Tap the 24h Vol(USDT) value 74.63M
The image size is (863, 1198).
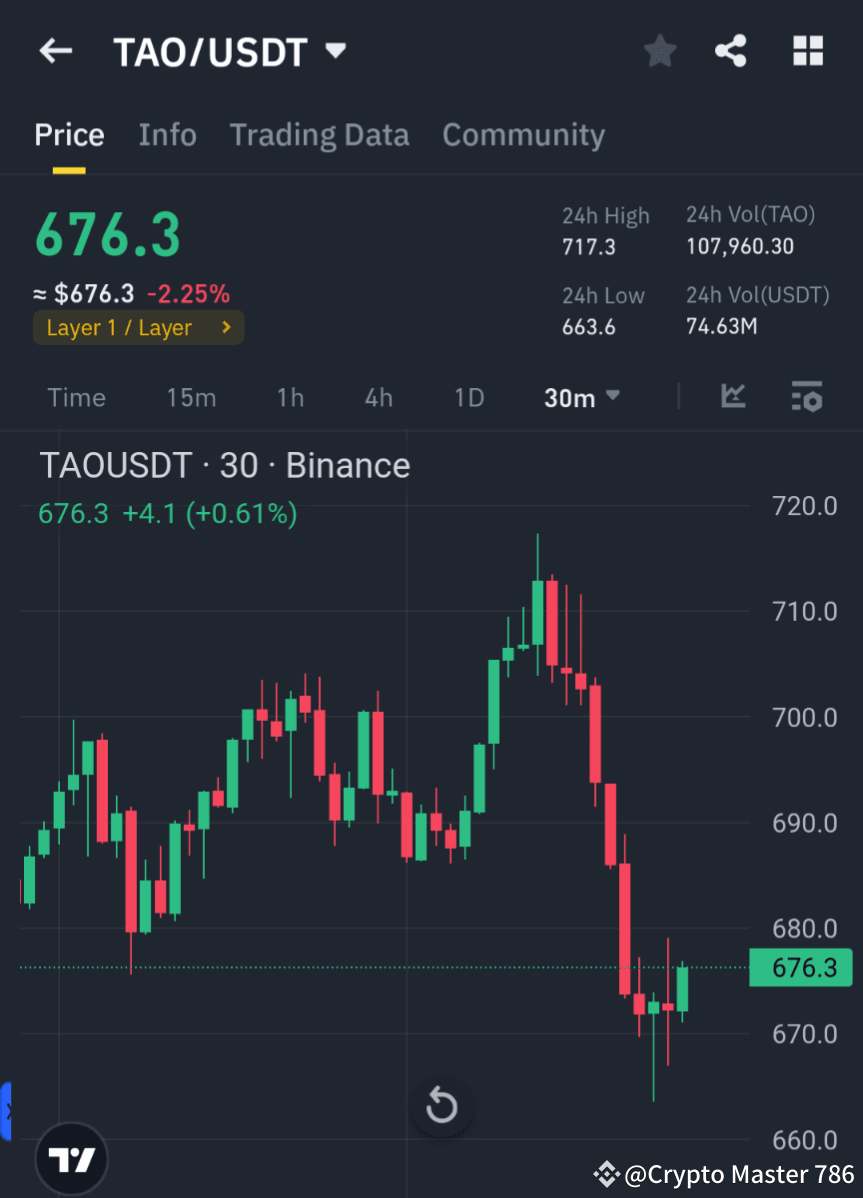coord(722,327)
